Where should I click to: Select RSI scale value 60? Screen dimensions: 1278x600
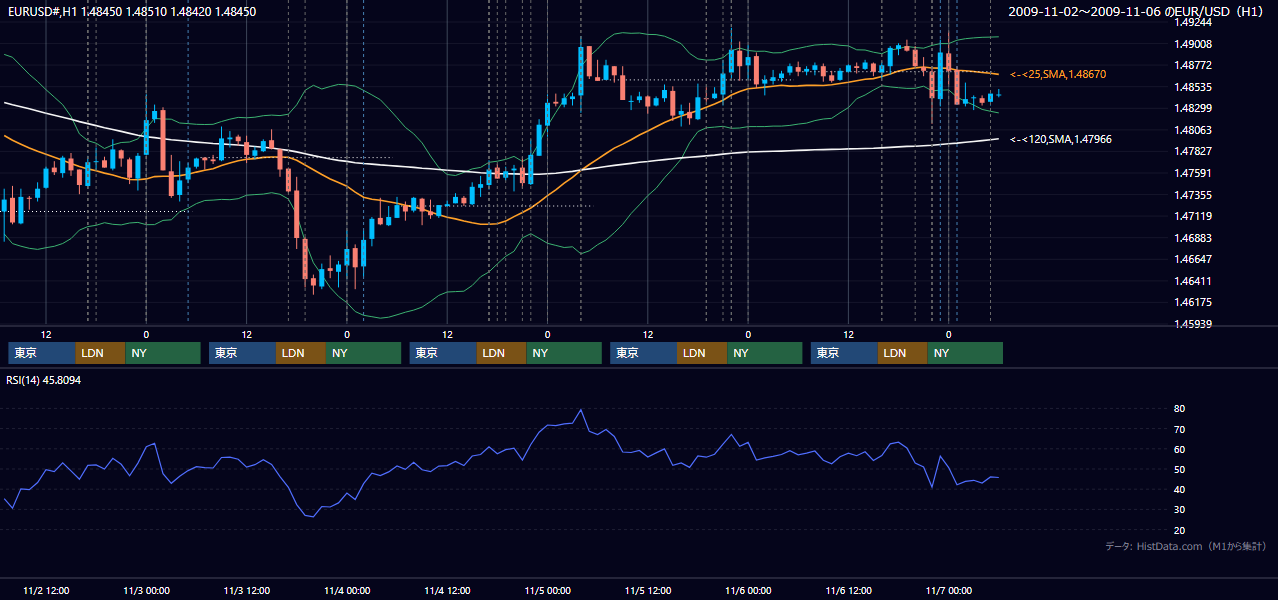point(1179,449)
